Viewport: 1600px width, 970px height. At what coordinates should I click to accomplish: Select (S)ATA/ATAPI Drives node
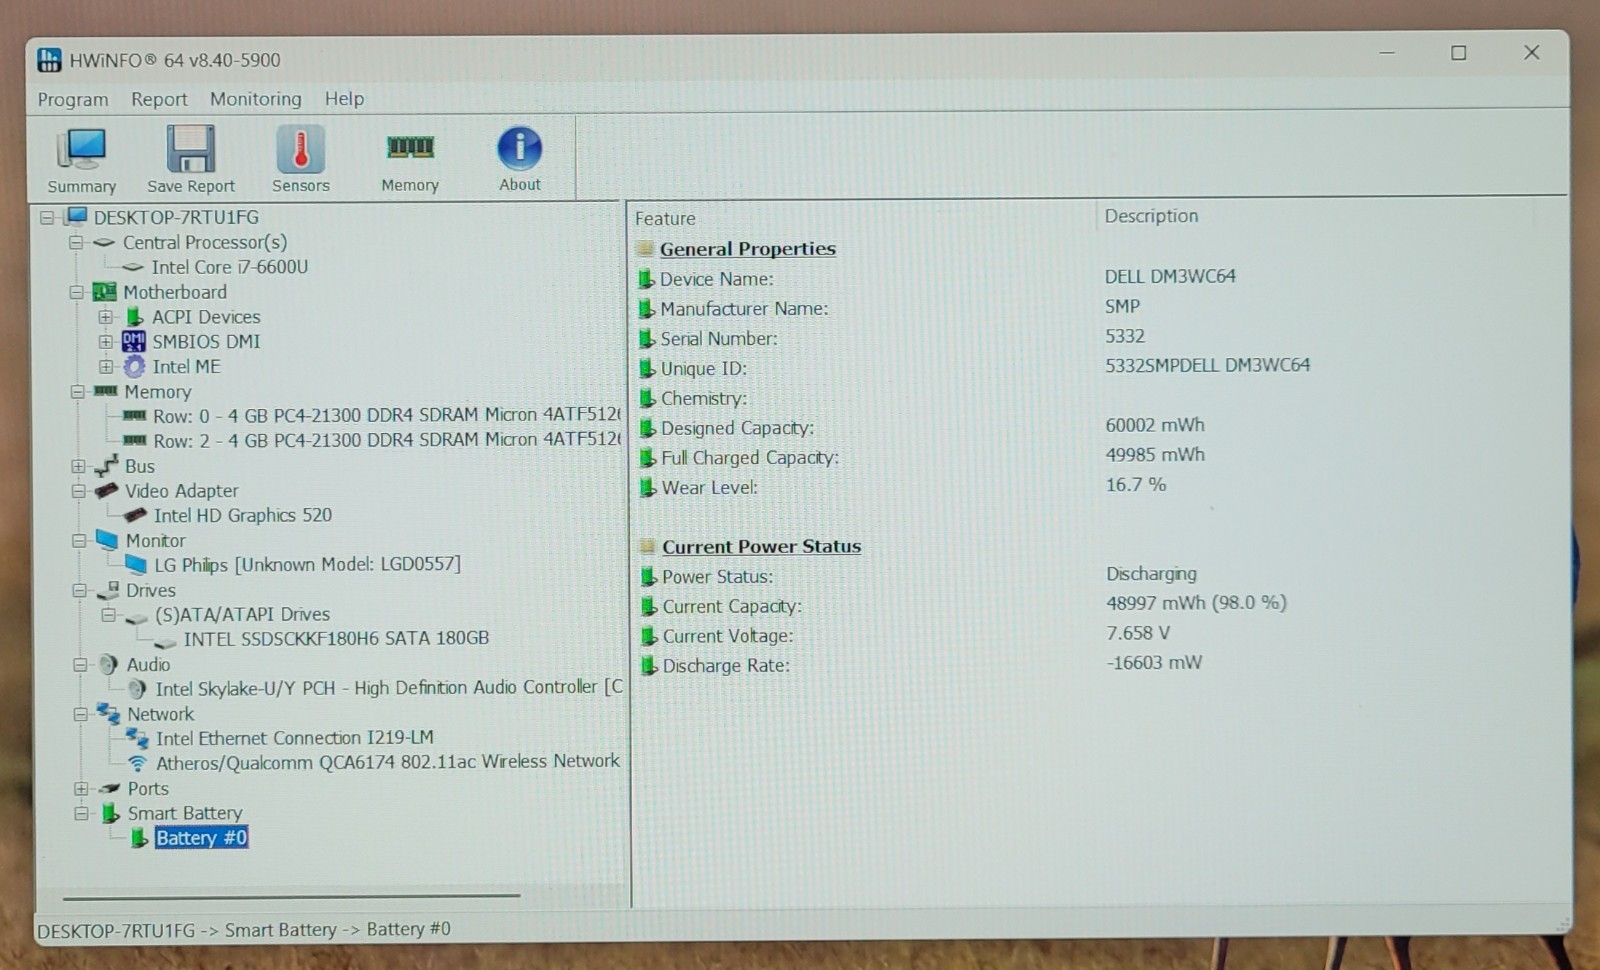[x=242, y=614]
